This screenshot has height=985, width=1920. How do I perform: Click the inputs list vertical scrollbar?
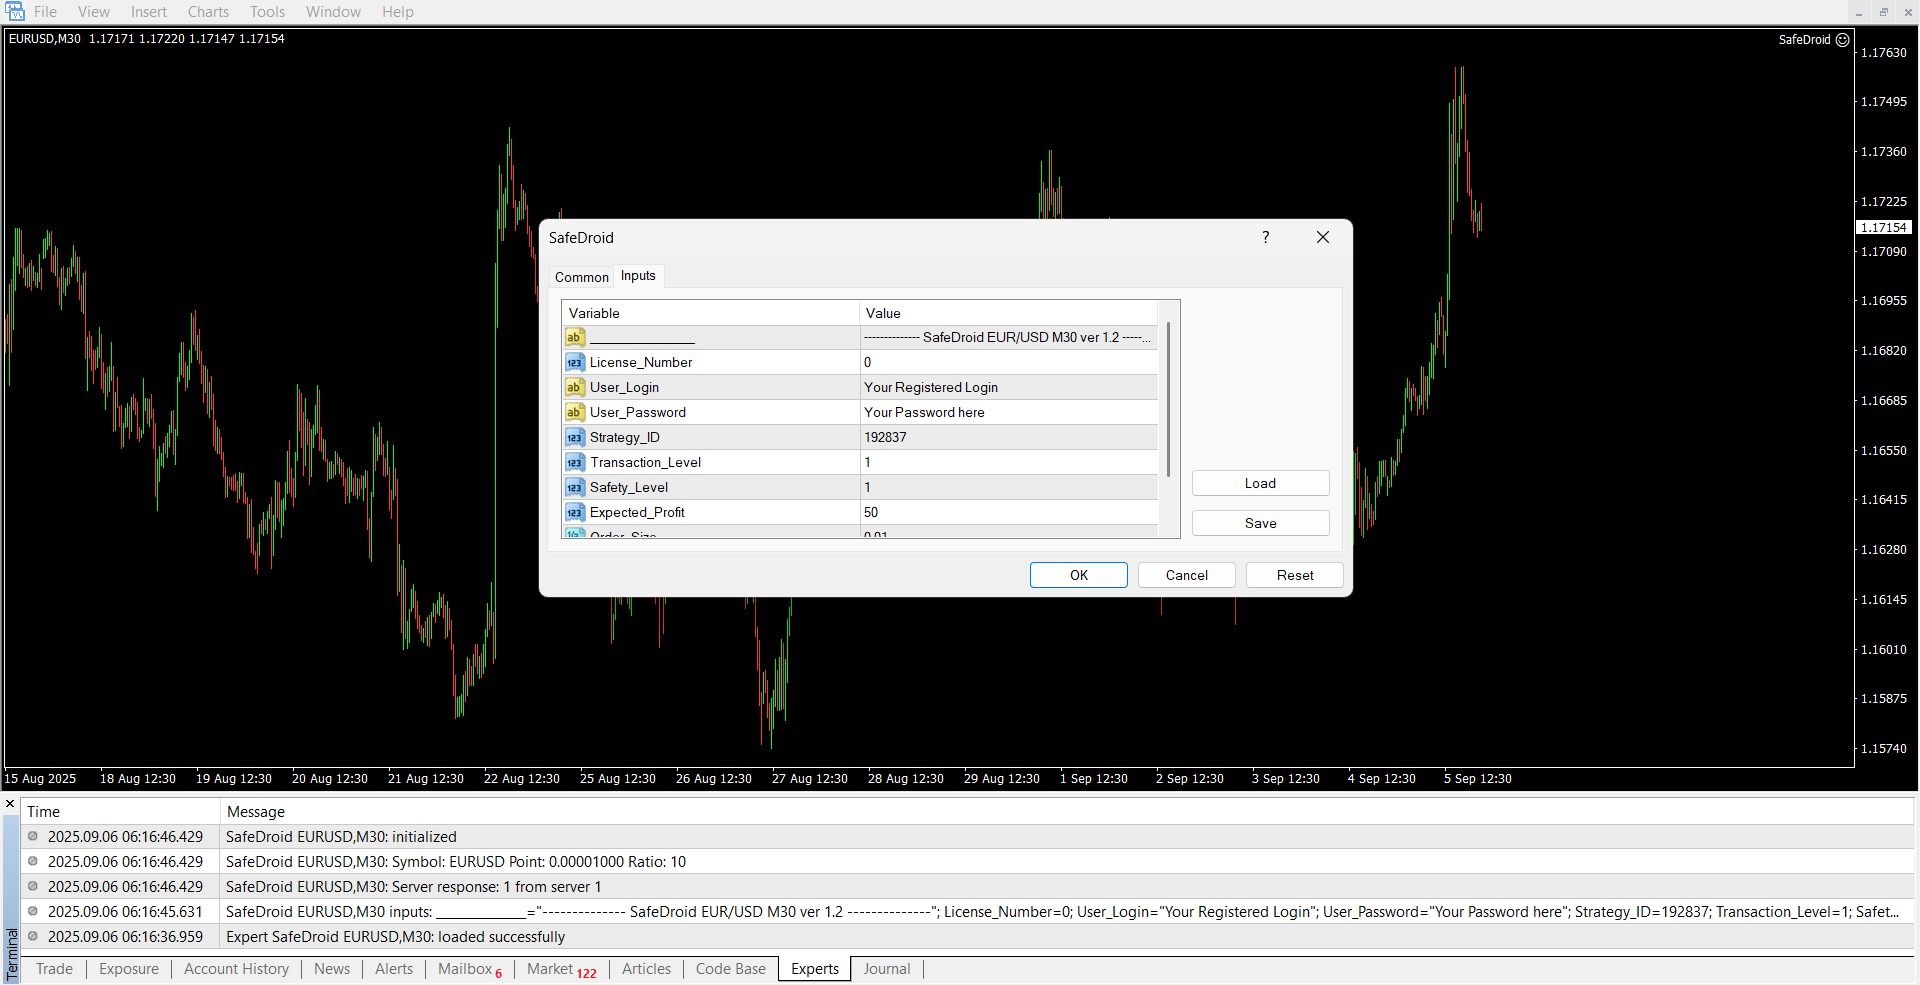point(1168,400)
